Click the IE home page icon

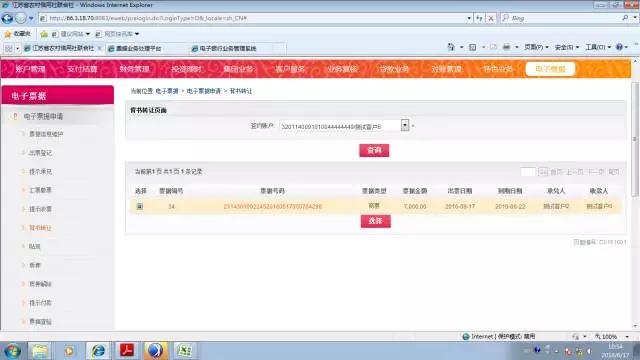[x=451, y=47]
